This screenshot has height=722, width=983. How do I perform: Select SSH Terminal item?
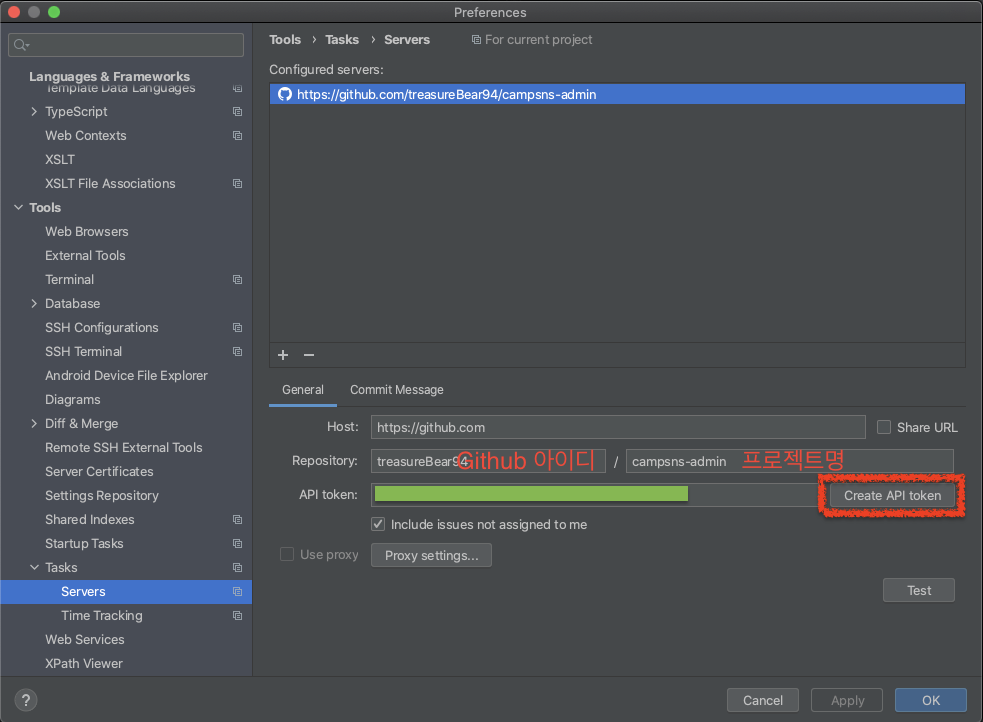pos(83,352)
